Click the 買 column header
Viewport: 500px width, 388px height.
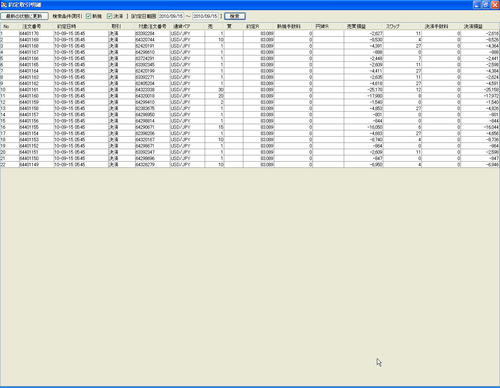coord(234,26)
